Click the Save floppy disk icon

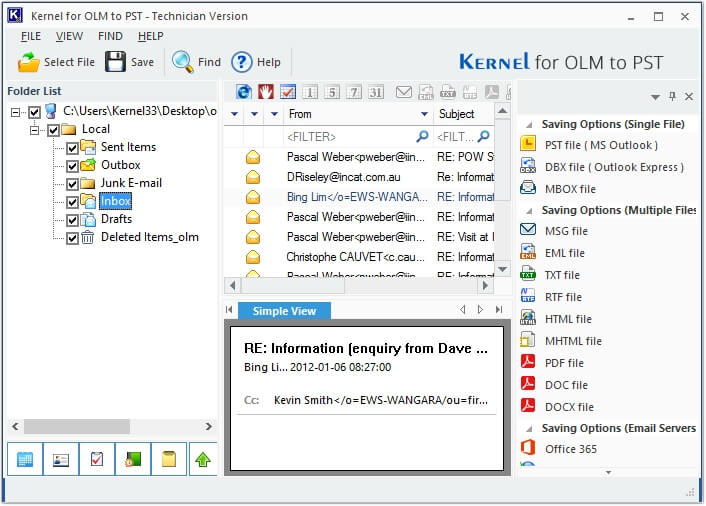(x=115, y=62)
